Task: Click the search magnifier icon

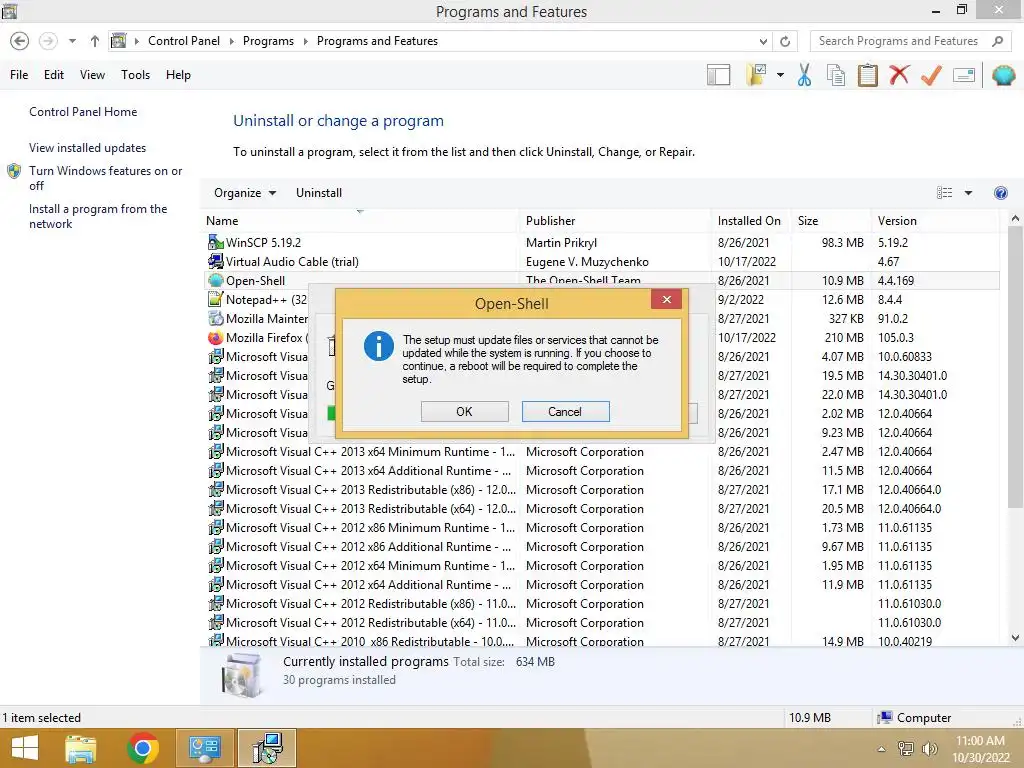Action: tap(997, 41)
